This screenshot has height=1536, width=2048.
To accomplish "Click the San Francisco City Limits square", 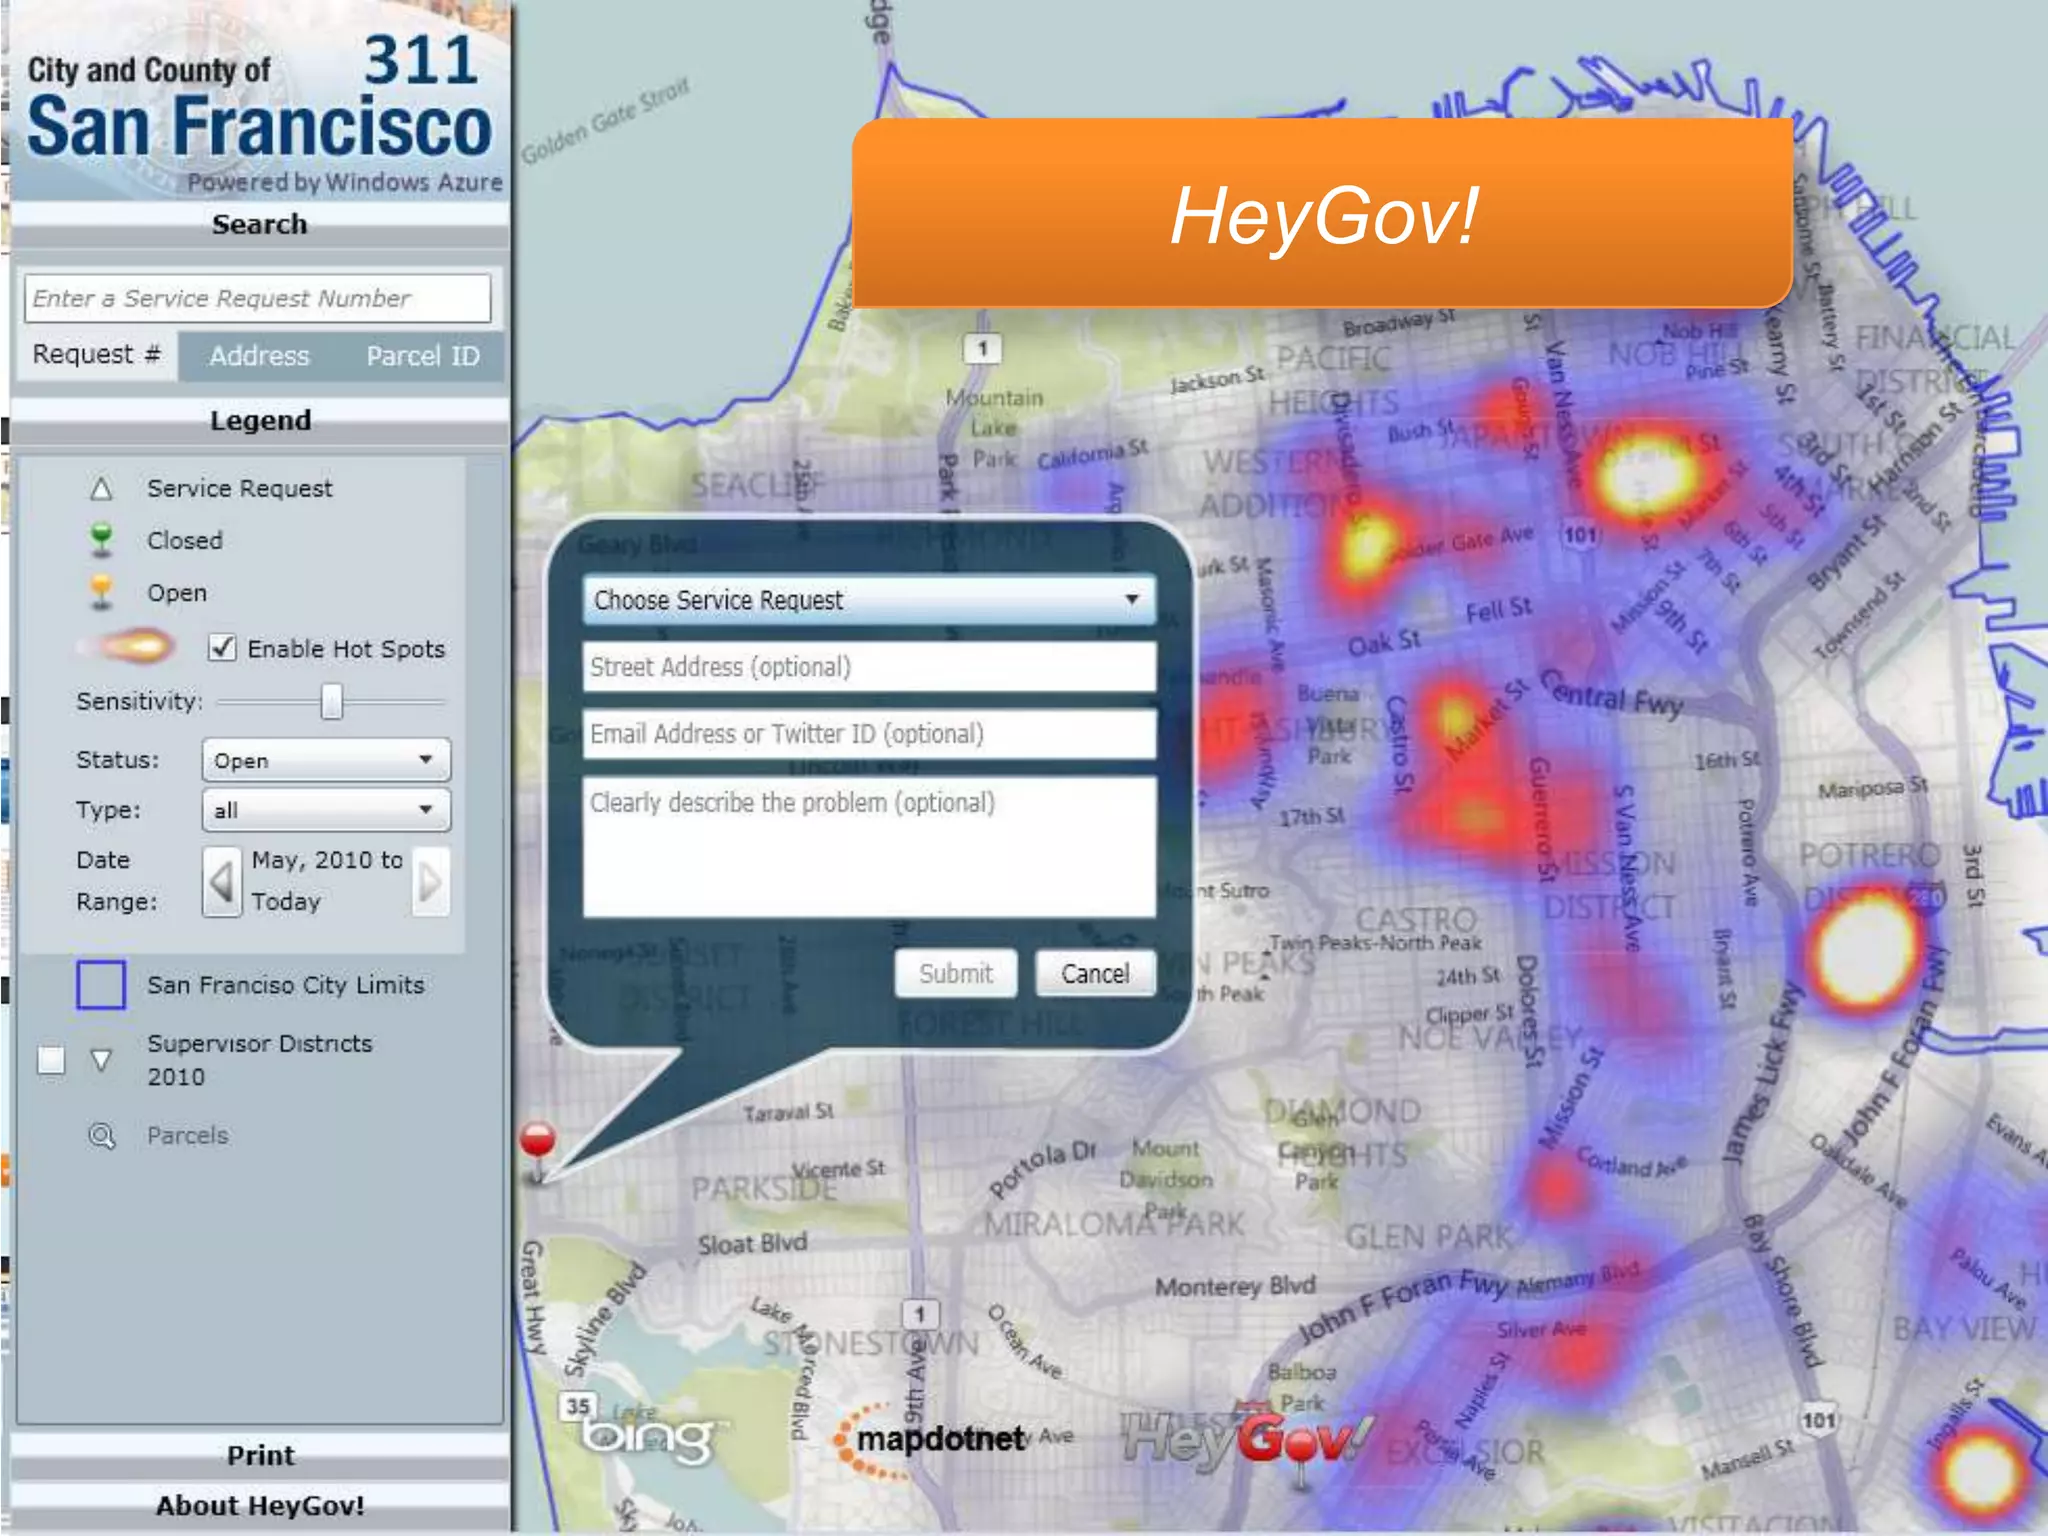I will [x=101, y=985].
